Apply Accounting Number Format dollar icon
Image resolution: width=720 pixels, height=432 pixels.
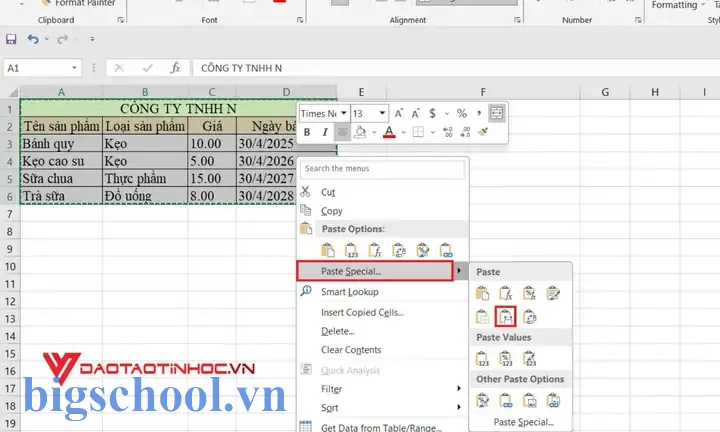[432, 113]
